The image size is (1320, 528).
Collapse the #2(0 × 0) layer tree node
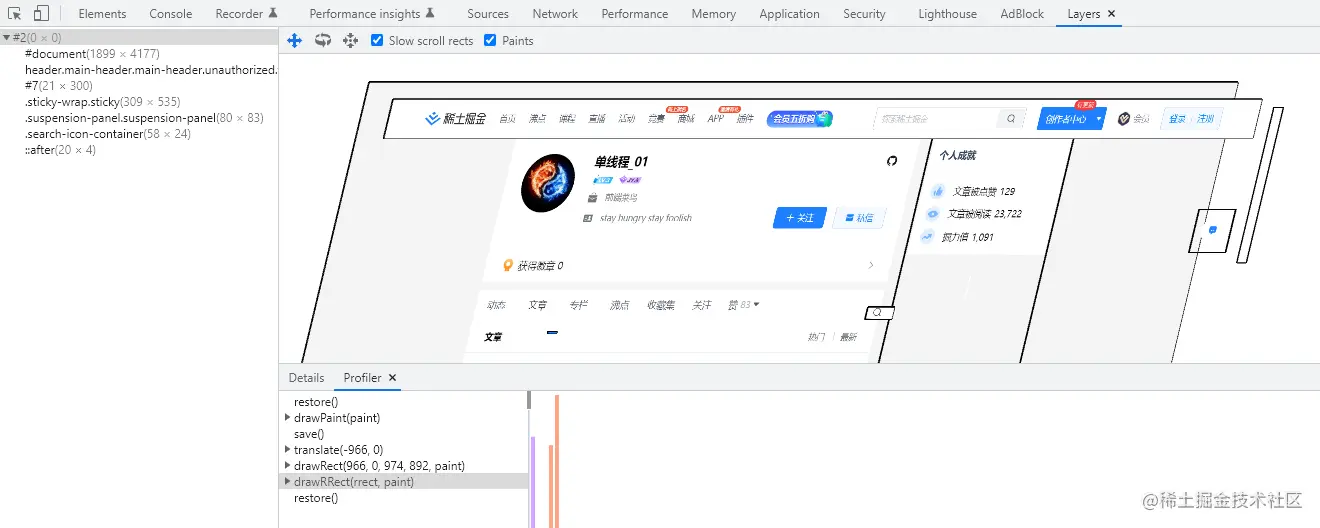[7, 38]
